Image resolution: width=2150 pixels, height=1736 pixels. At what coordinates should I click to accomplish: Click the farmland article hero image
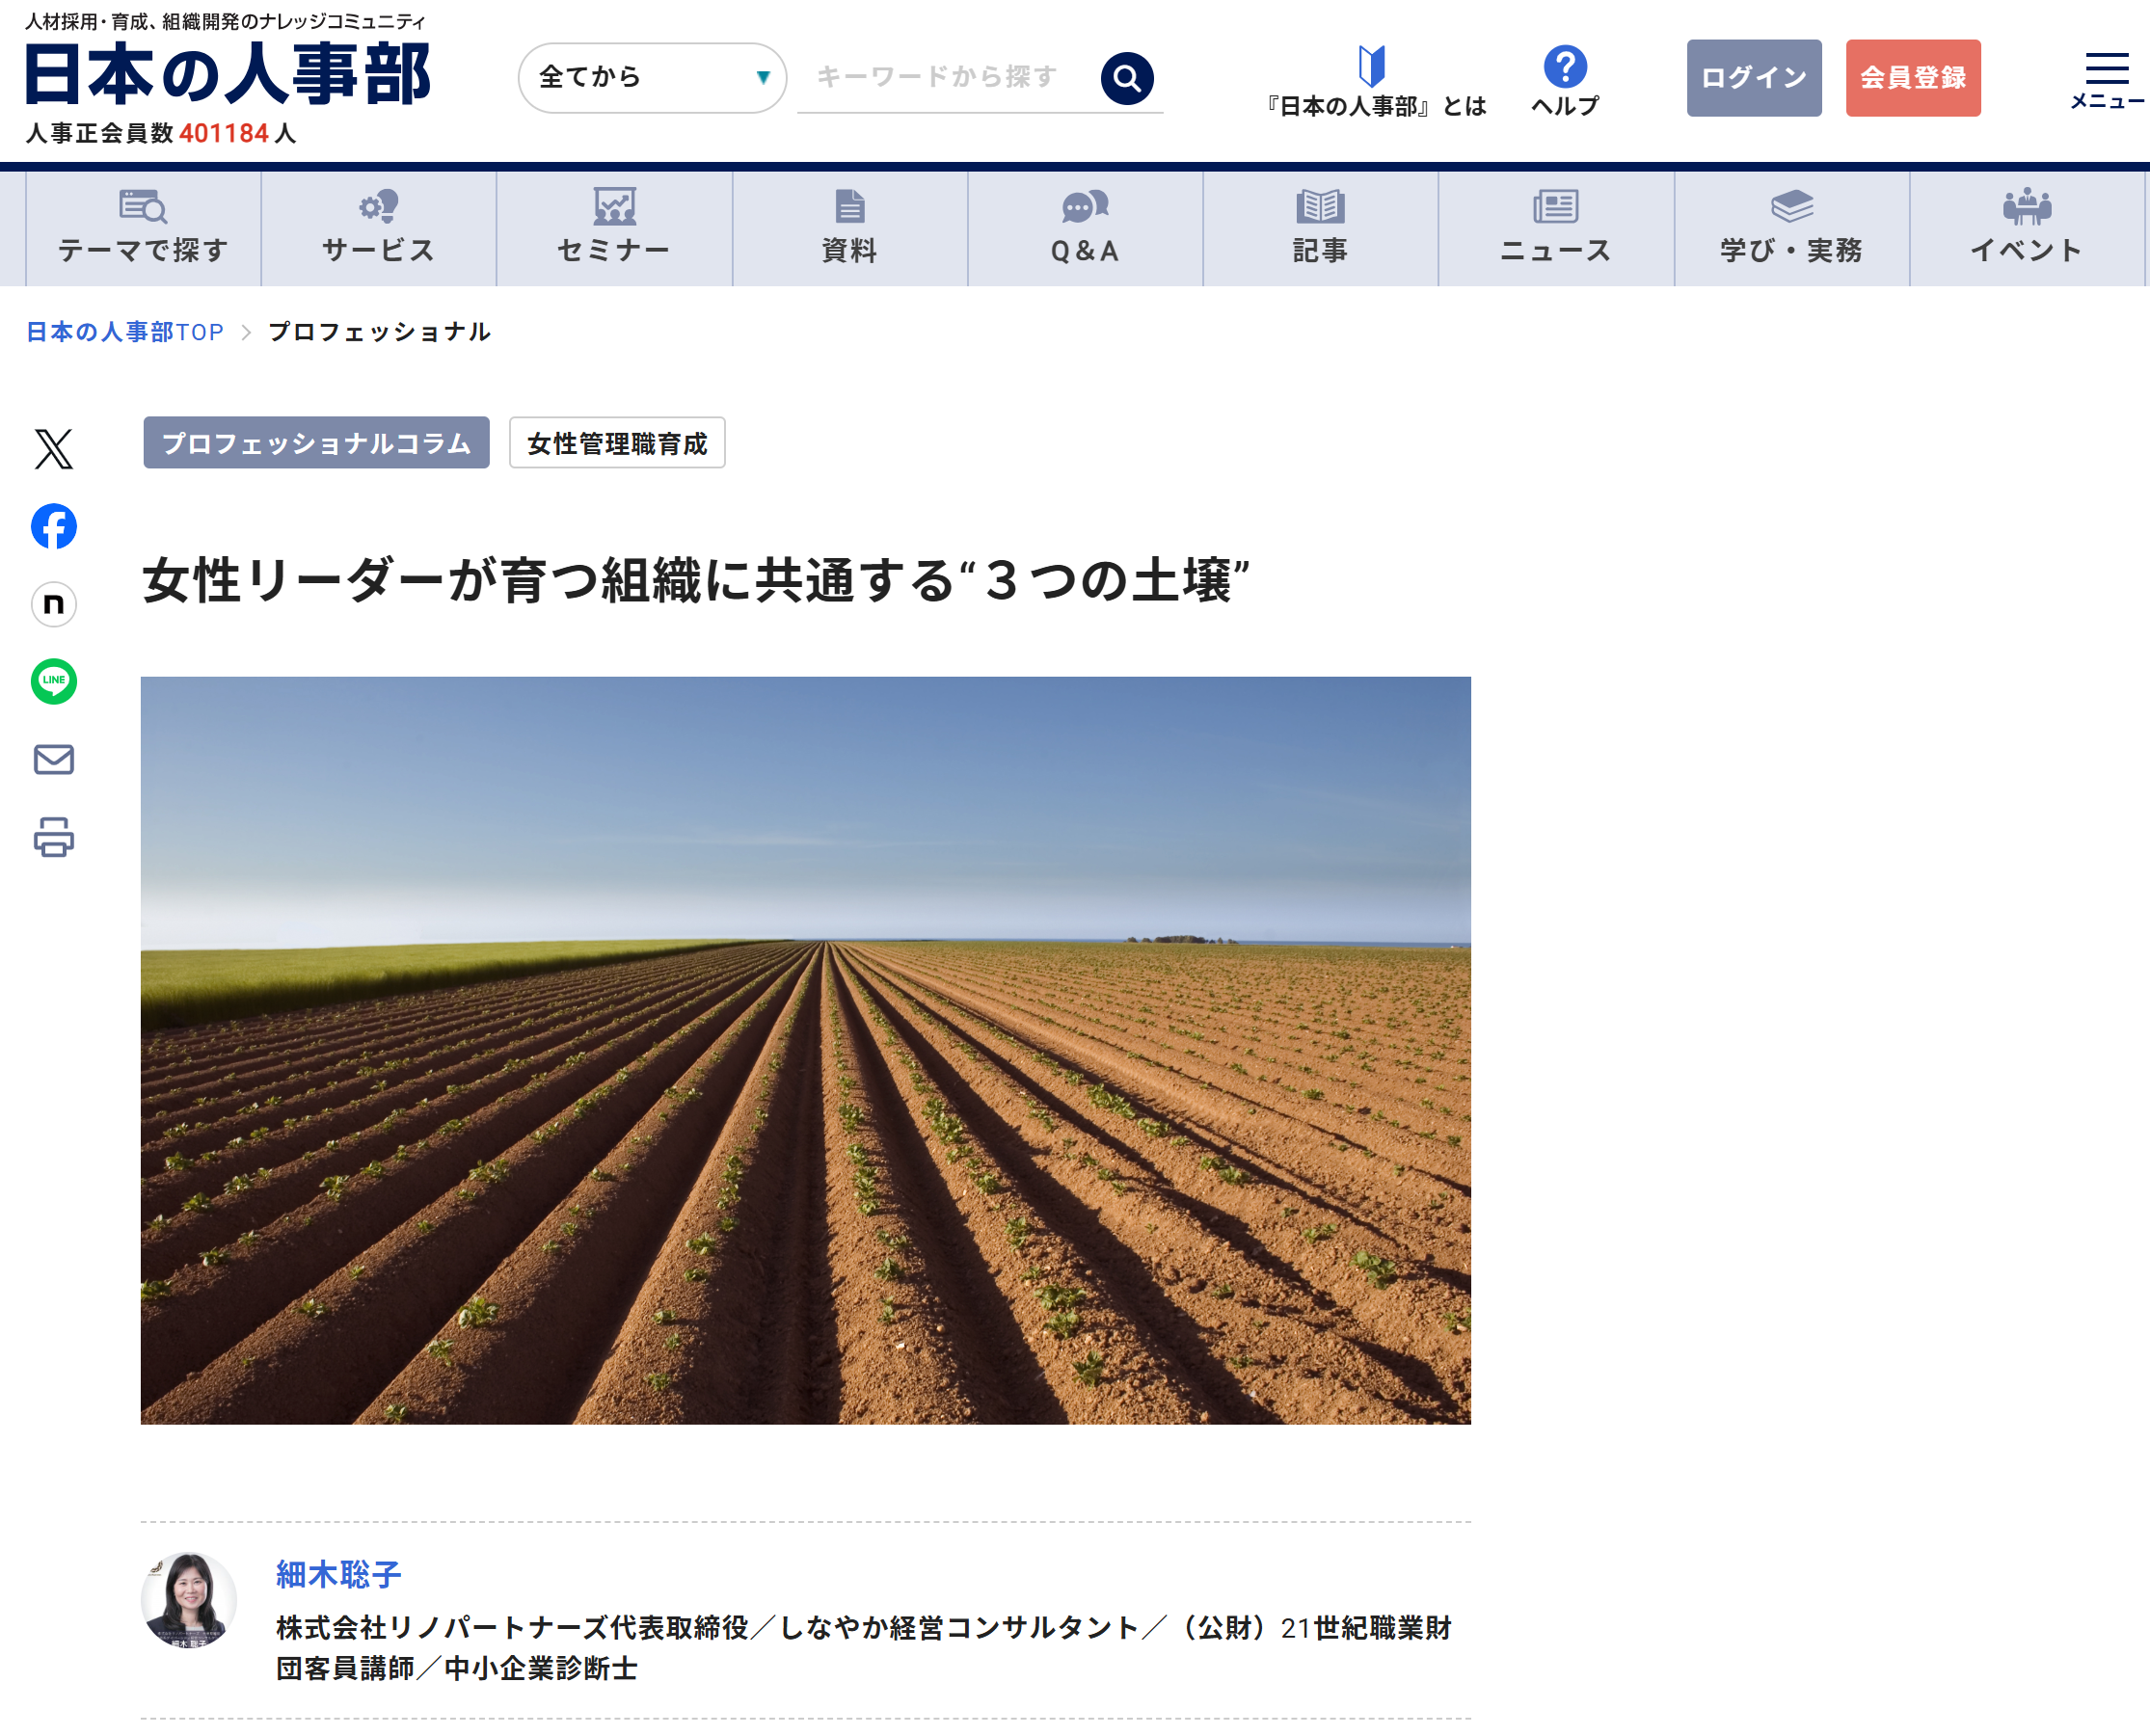click(x=805, y=1050)
